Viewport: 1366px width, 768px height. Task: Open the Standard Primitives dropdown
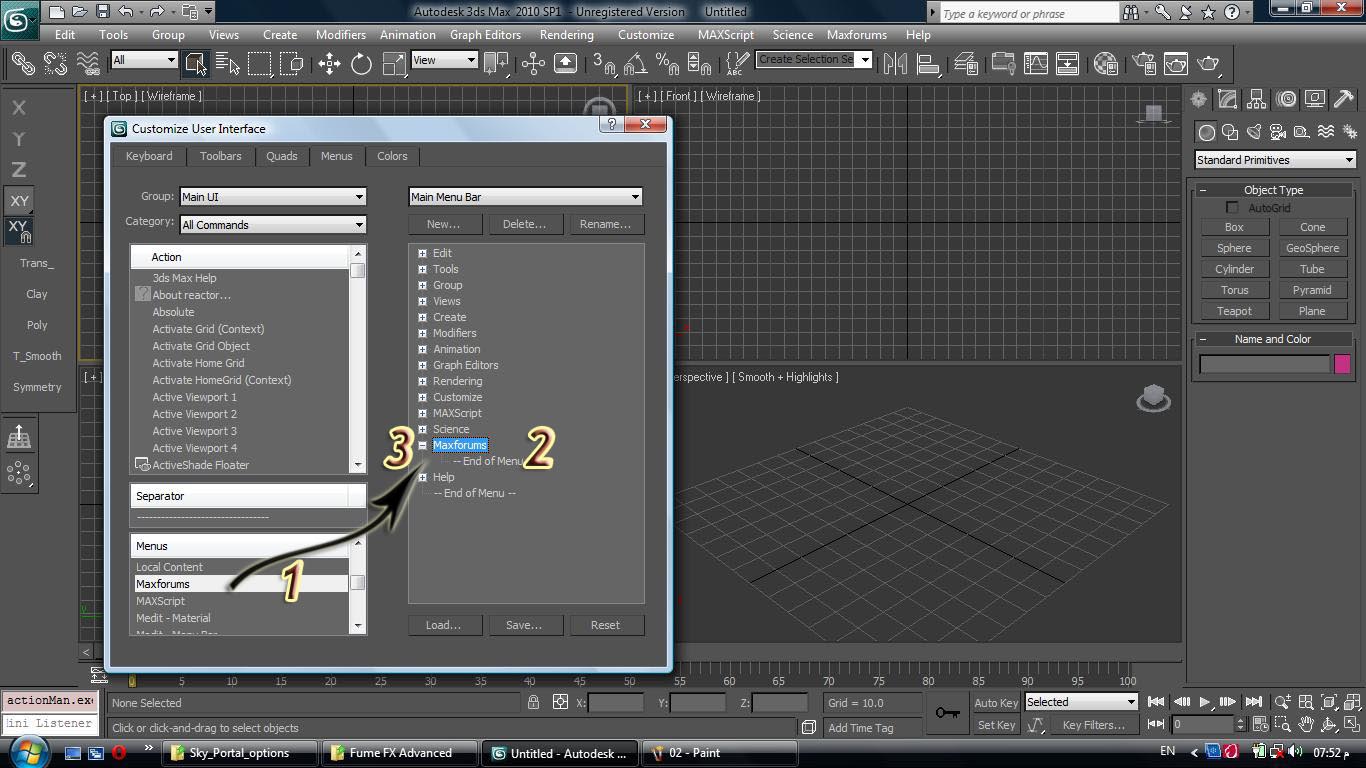[x=1275, y=160]
